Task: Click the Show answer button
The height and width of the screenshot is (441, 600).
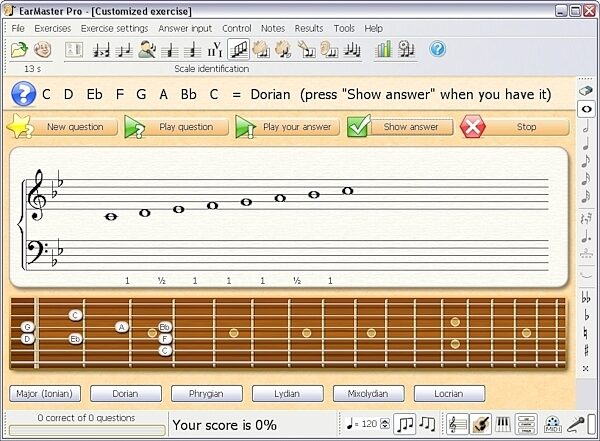Action: click(x=400, y=127)
